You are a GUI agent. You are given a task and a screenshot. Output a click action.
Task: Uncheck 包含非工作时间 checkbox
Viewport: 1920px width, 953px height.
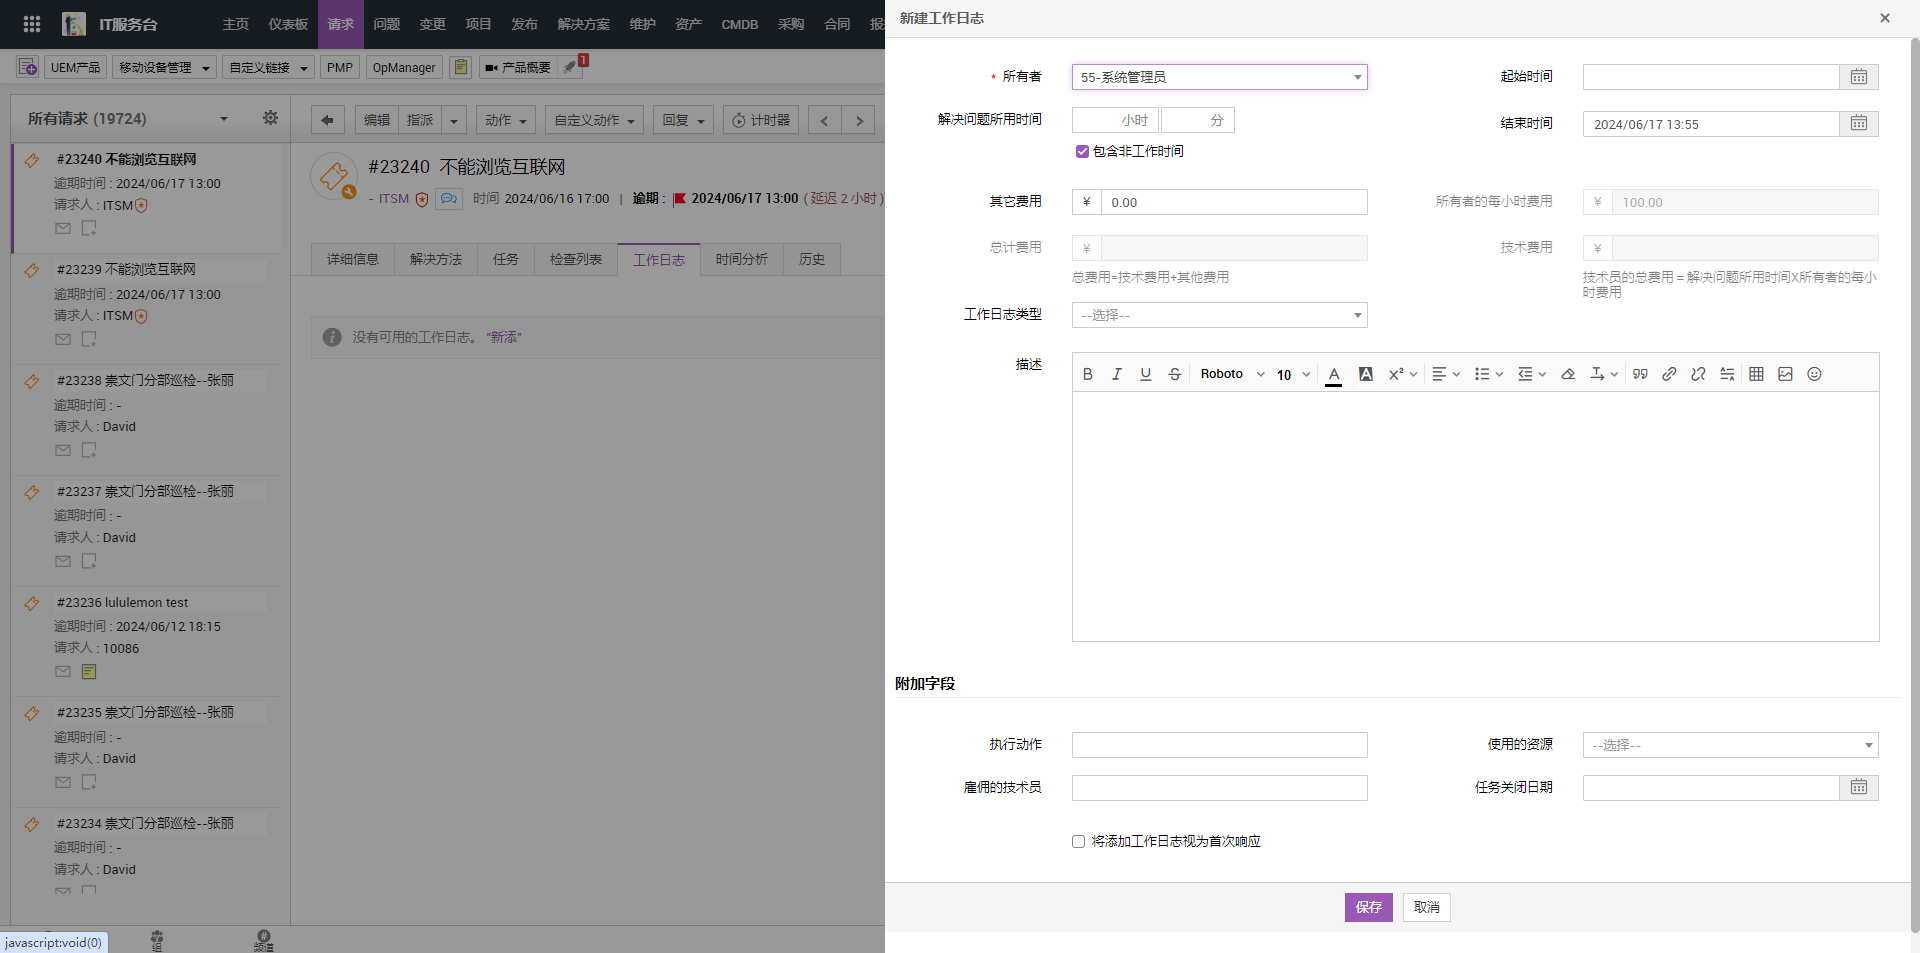coord(1082,152)
